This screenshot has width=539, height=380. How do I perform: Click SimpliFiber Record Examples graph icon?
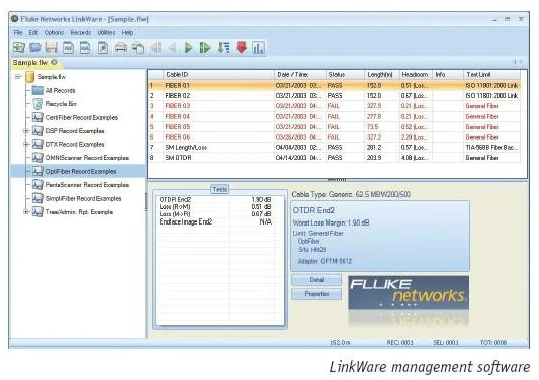click(37, 198)
